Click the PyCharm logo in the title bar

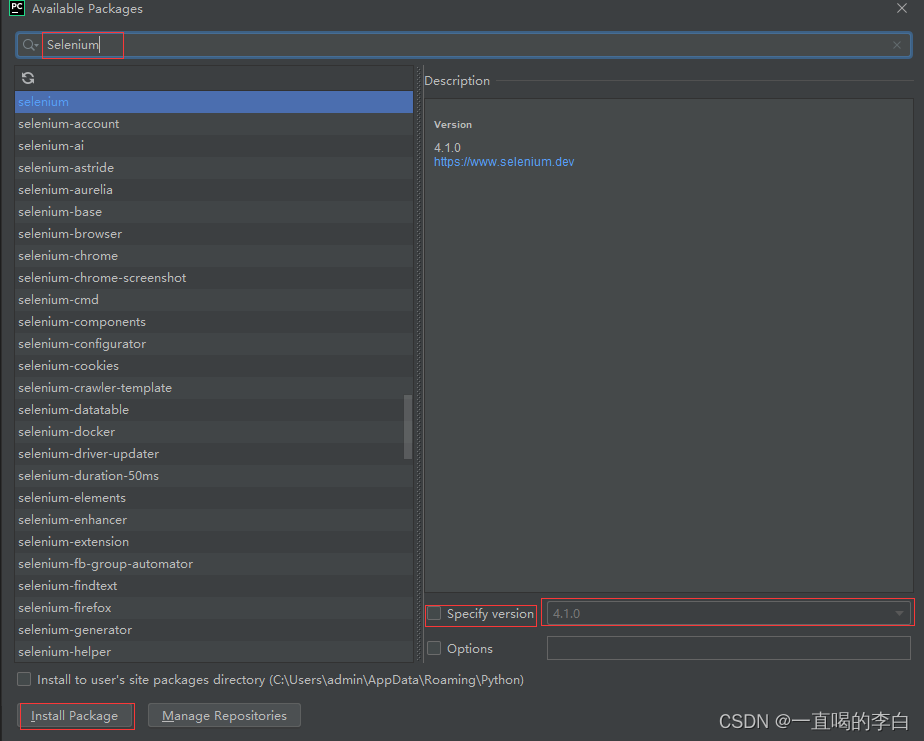click(17, 8)
